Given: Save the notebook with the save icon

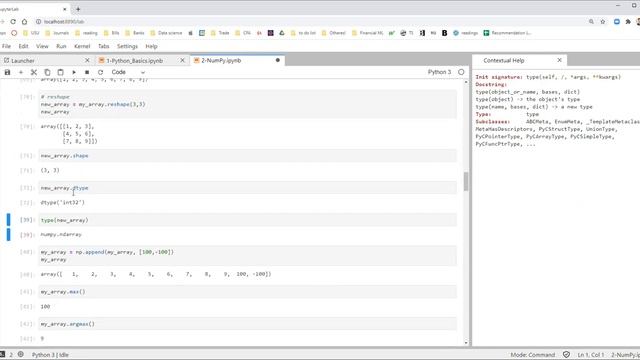Looking at the screenshot, I should 7,72.
